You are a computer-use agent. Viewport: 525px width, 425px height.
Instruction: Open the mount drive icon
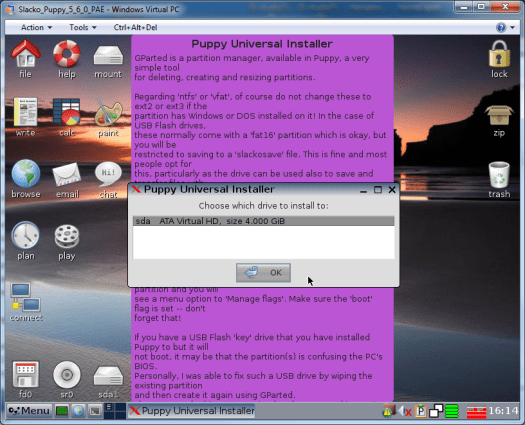click(108, 55)
